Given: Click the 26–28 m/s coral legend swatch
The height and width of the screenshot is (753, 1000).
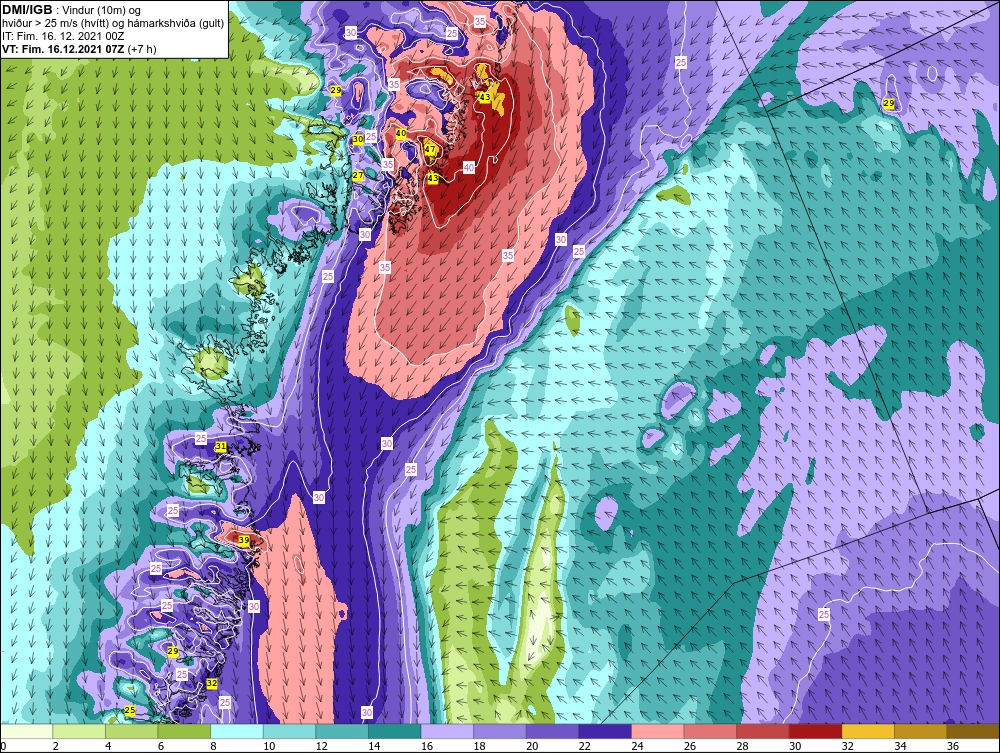Looking at the screenshot, I should pos(710,731).
